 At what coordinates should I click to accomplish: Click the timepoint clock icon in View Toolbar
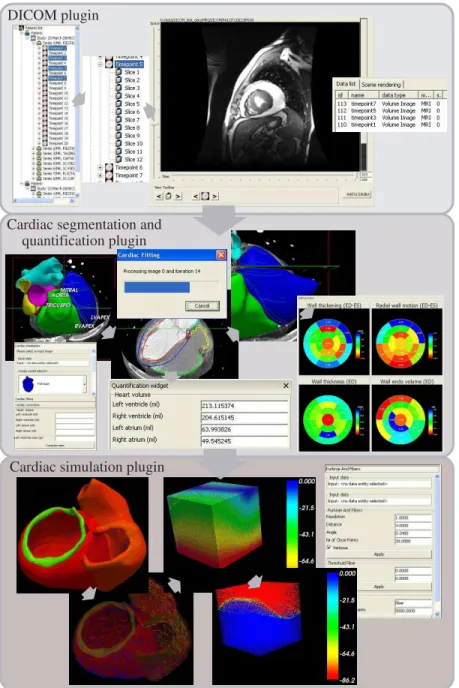205,196
